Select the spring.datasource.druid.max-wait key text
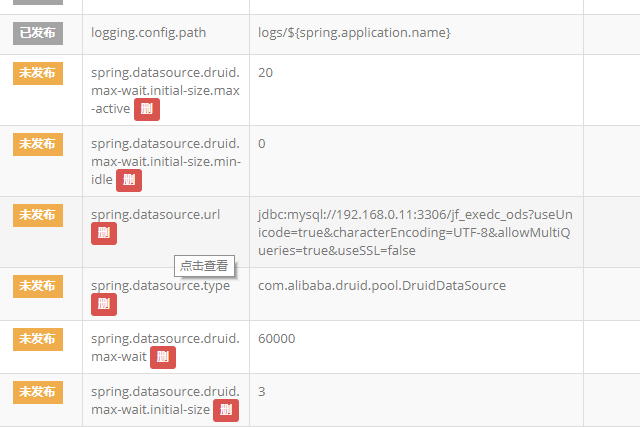The width and height of the screenshot is (640, 427). click(165, 347)
